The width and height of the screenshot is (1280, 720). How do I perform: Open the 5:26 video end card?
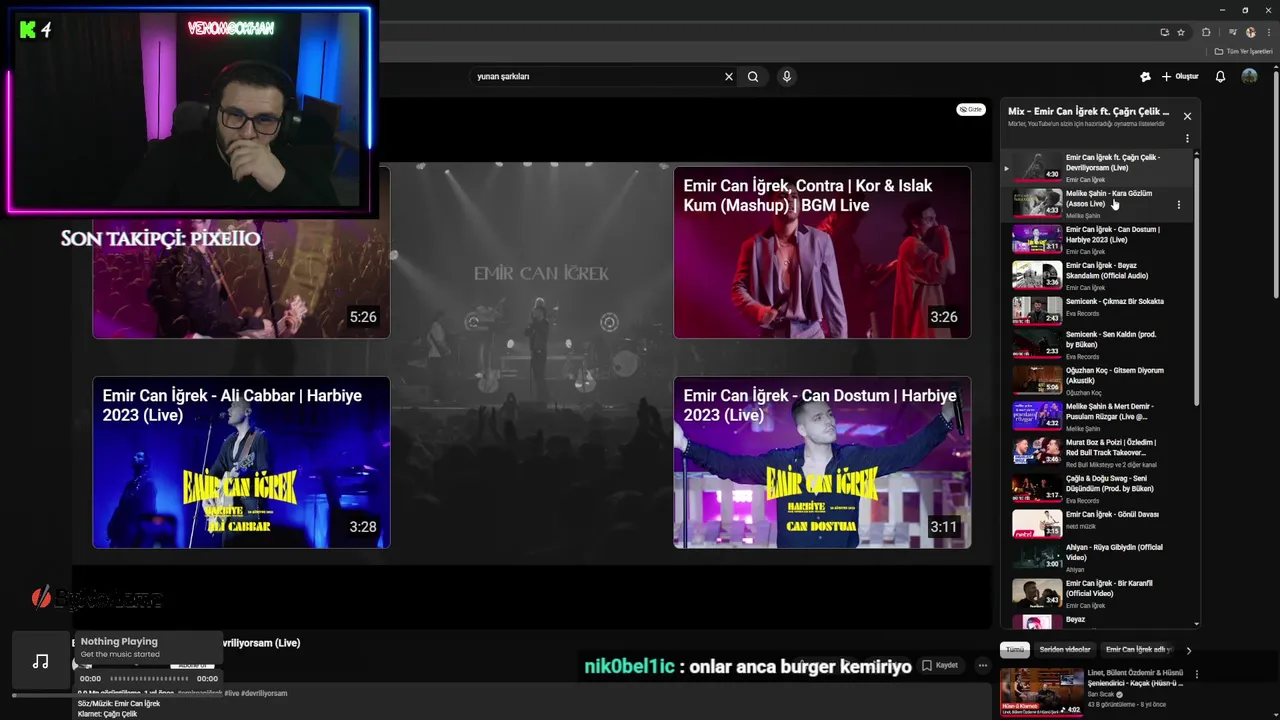(x=241, y=252)
